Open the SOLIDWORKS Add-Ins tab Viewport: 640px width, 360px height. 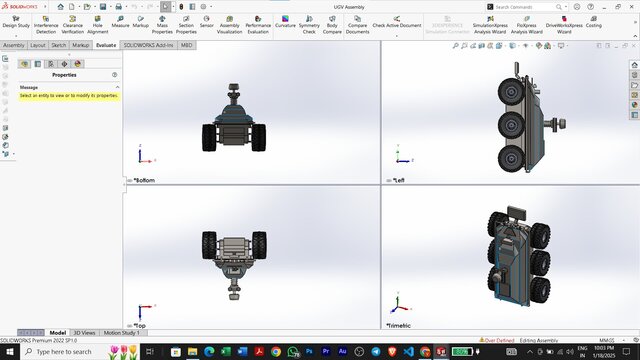pos(148,45)
